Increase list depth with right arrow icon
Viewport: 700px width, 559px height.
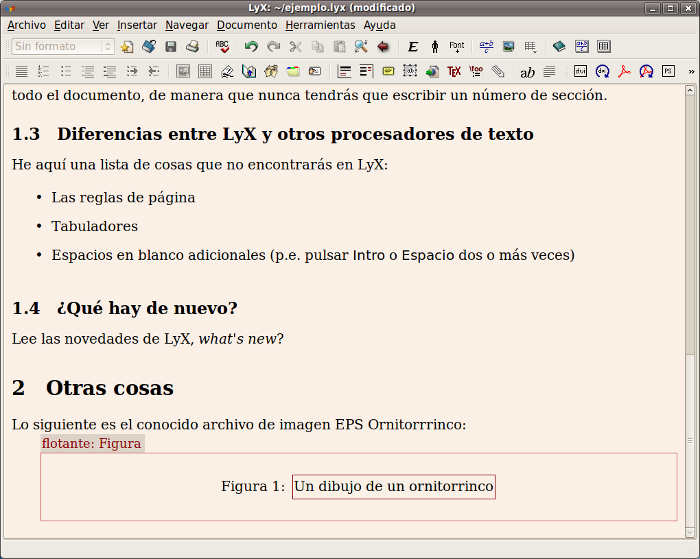pyautogui.click(x=132, y=71)
